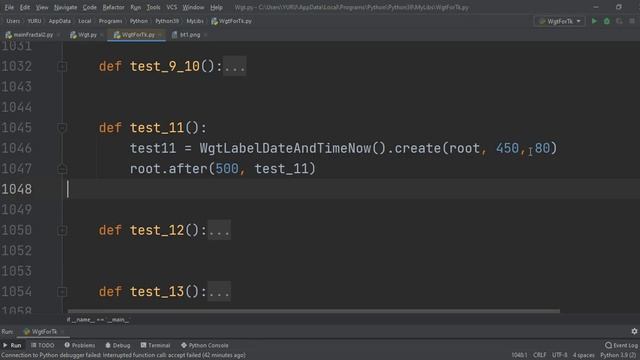Click the __name__ == __main__ code breadcrumb
The width and height of the screenshot is (640, 360).
98,320
